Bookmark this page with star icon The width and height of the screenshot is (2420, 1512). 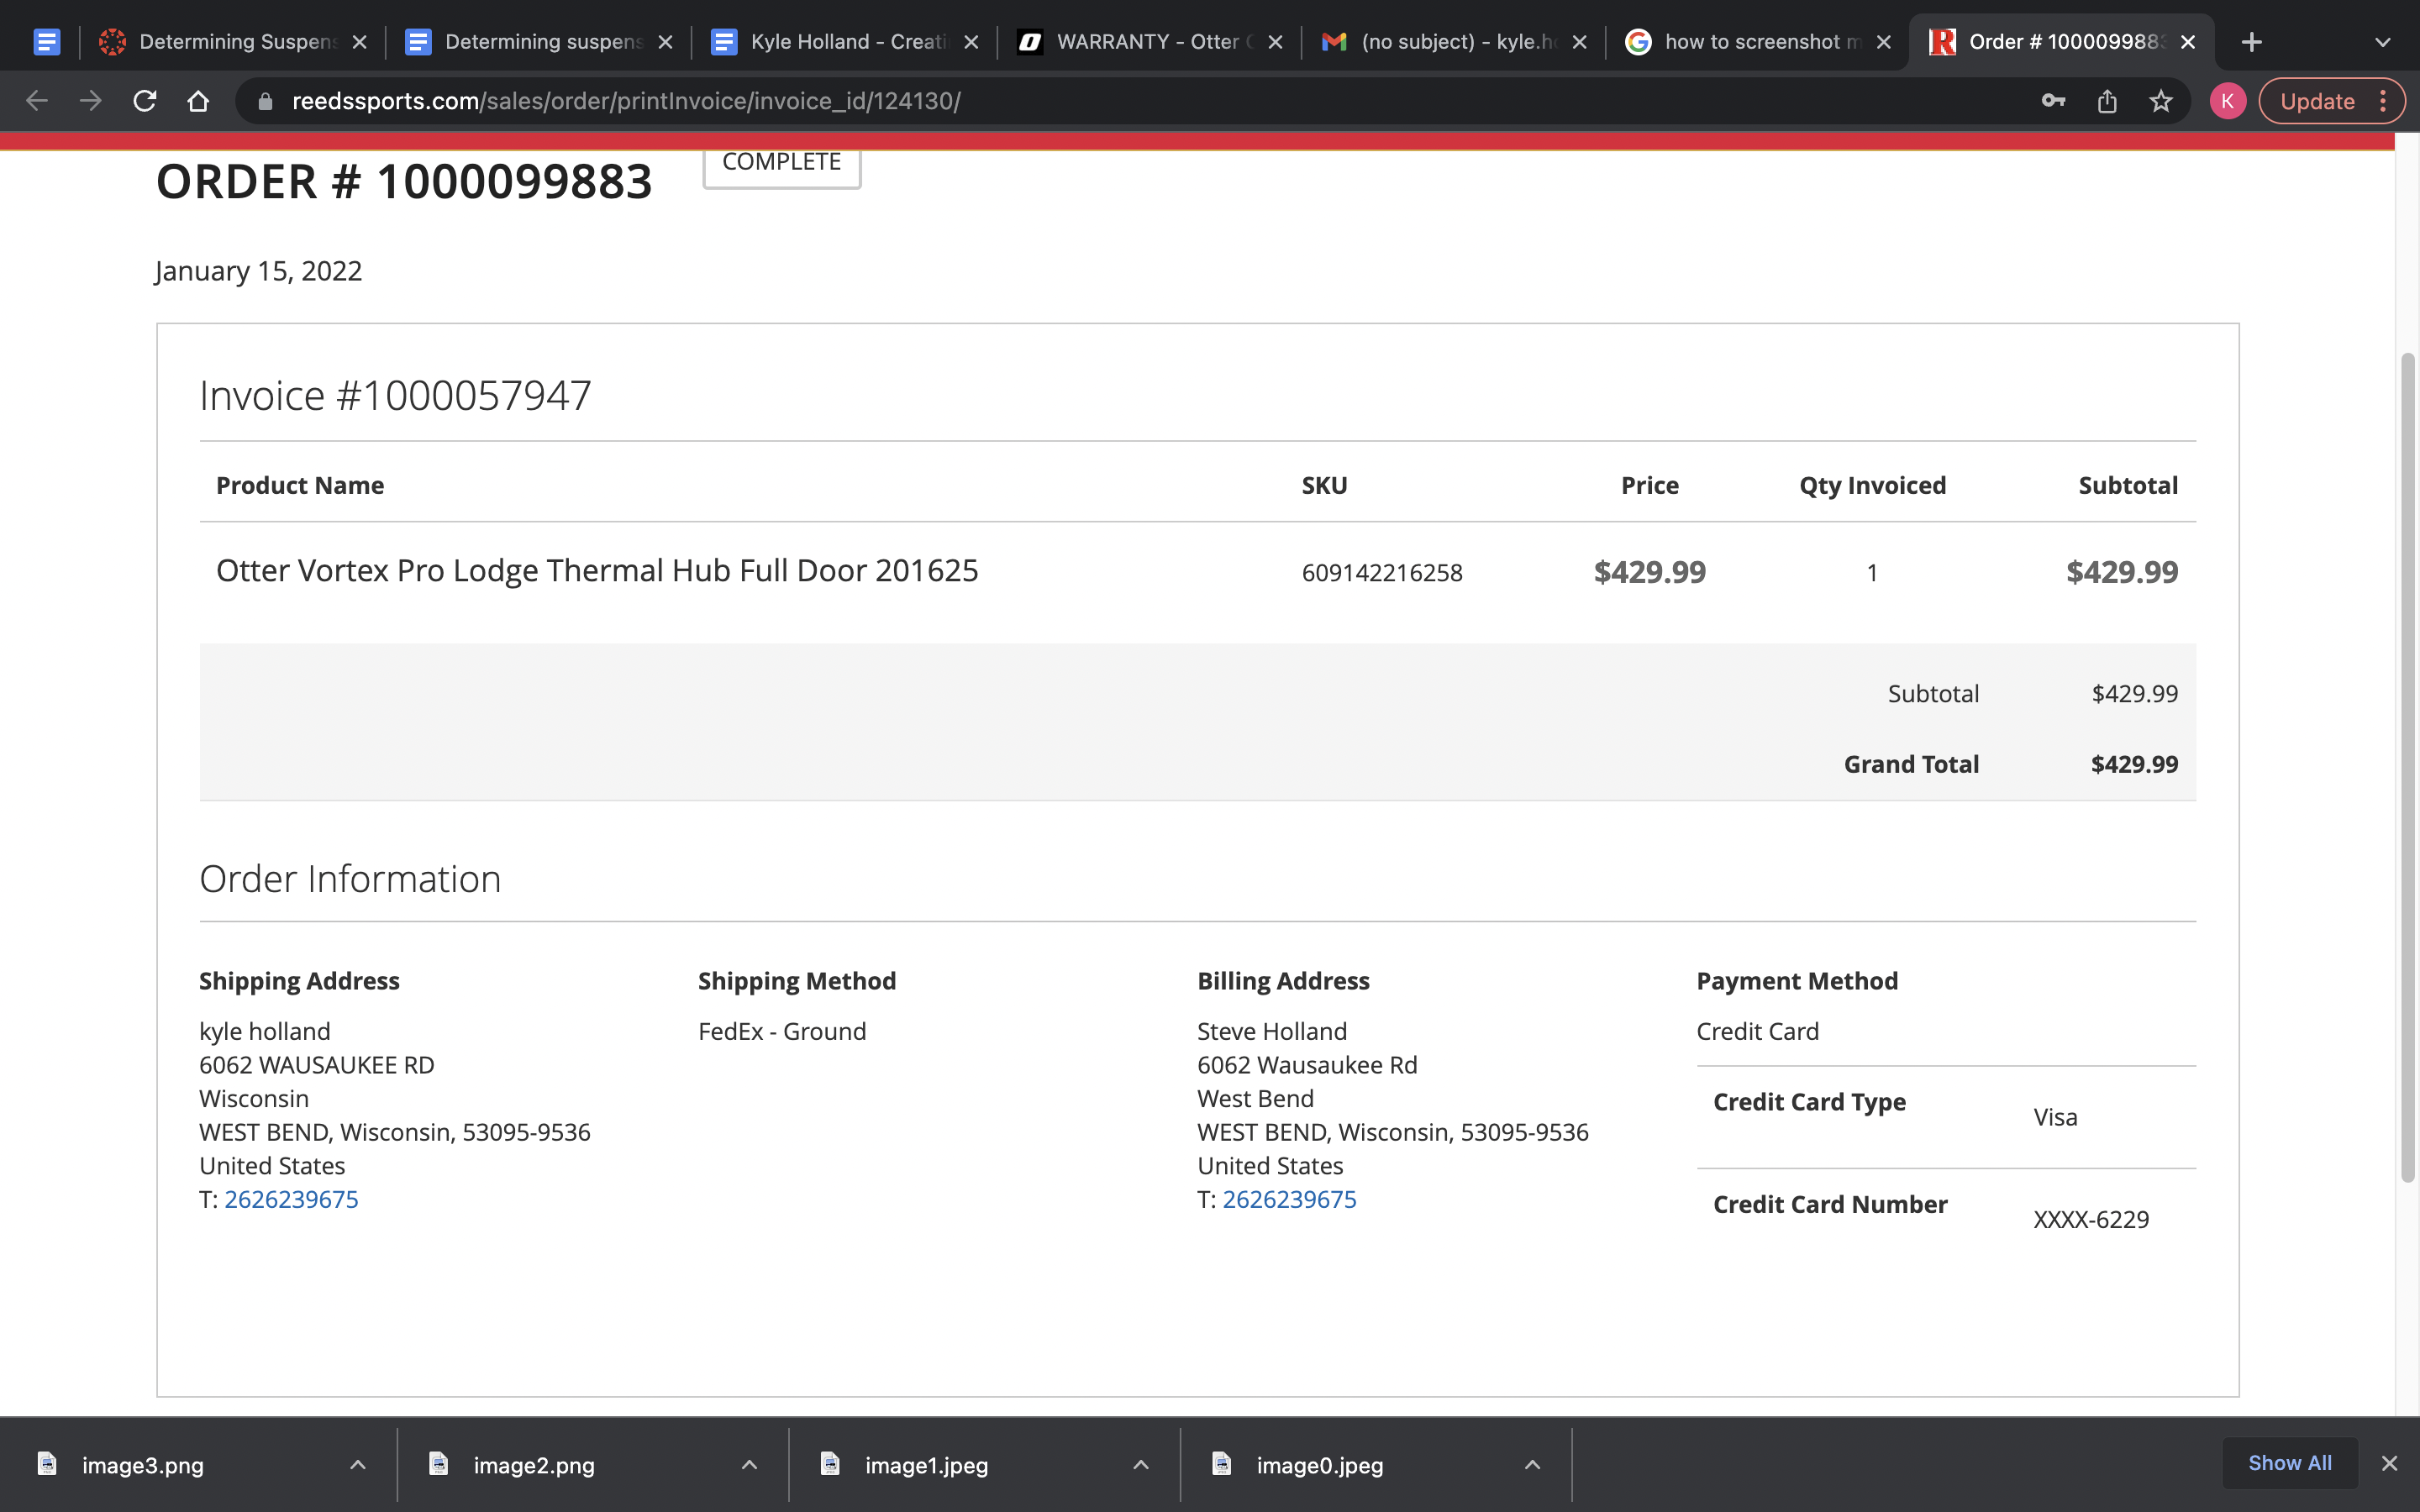[2161, 101]
